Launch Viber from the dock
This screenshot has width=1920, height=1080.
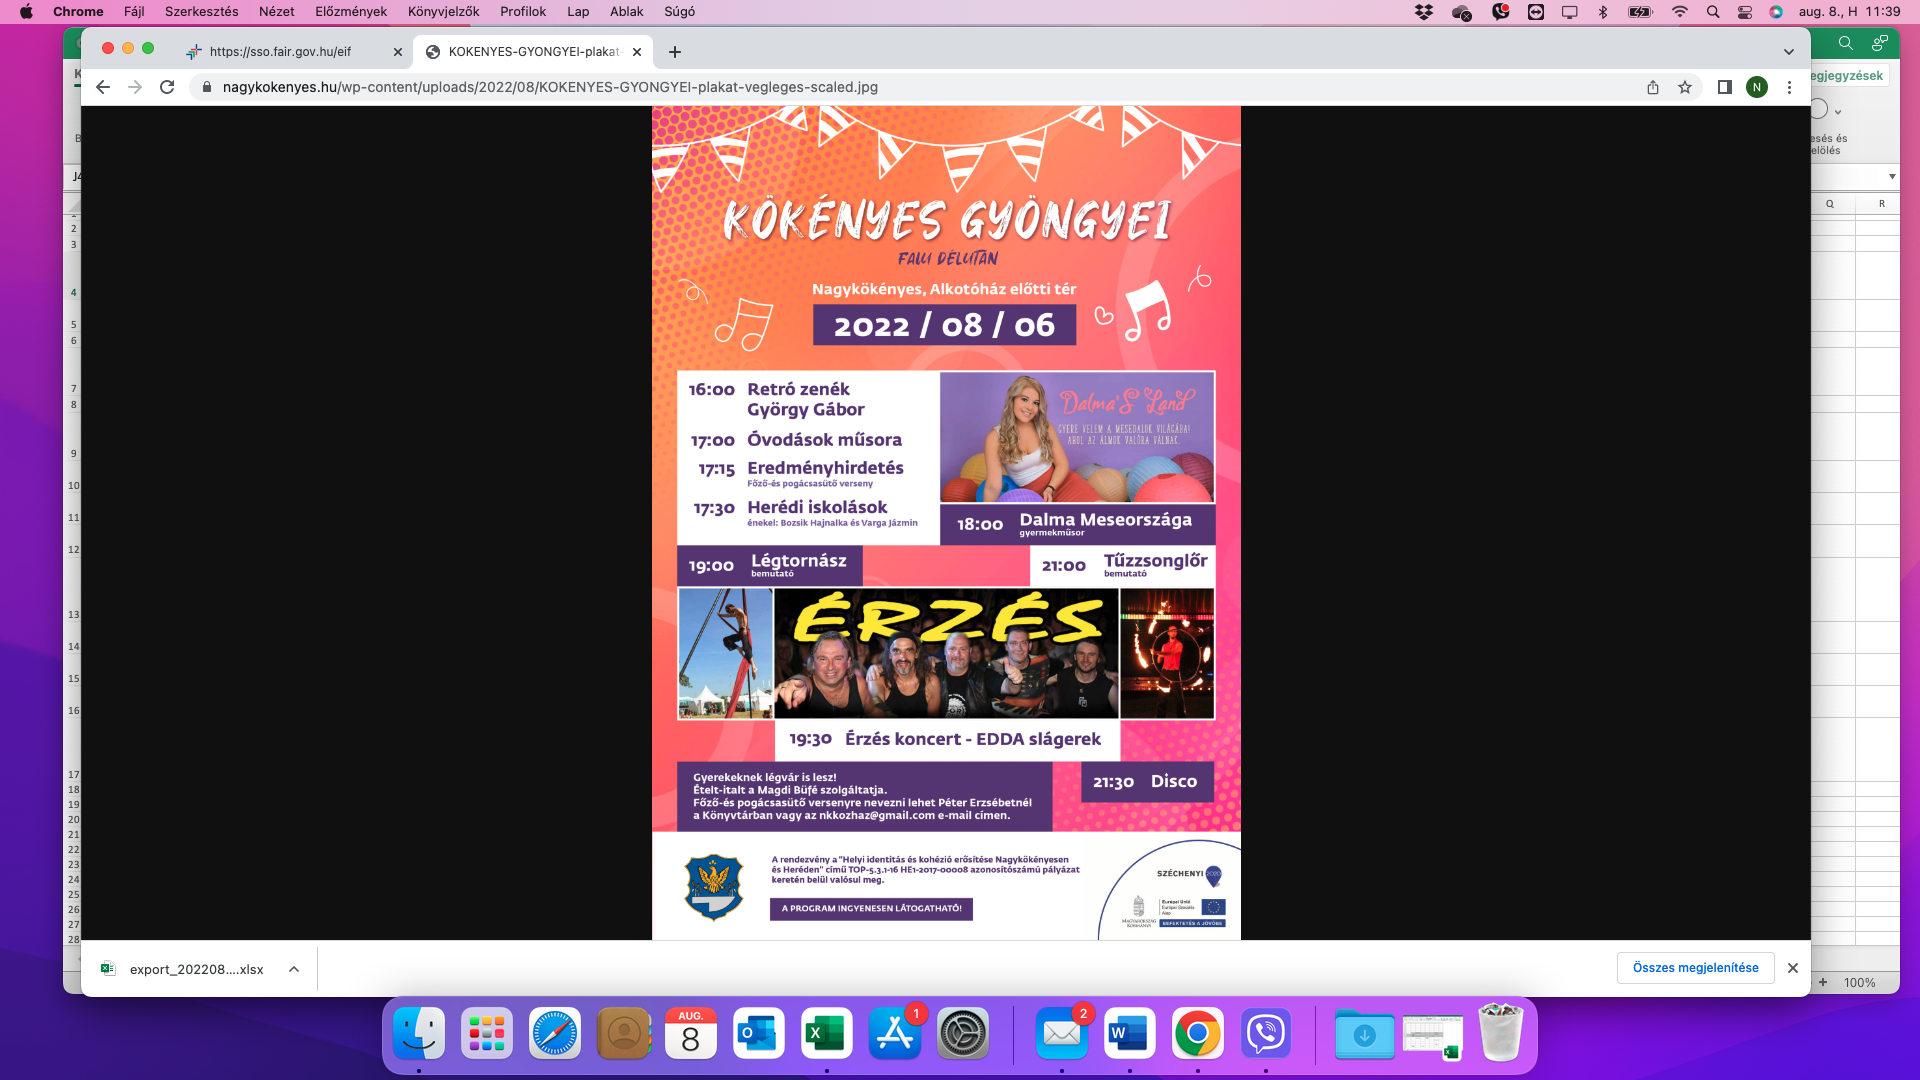click(x=1266, y=1034)
